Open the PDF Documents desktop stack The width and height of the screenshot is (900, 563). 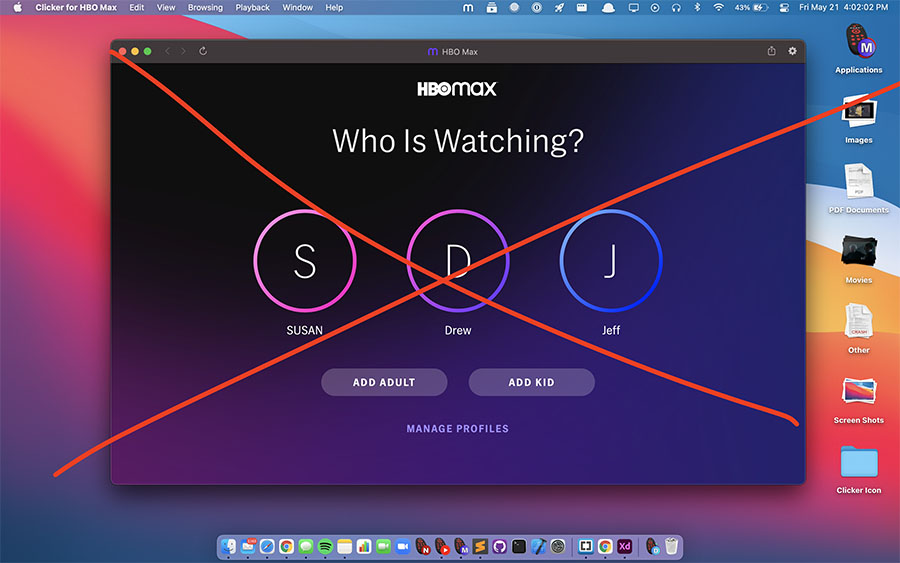[x=859, y=181]
